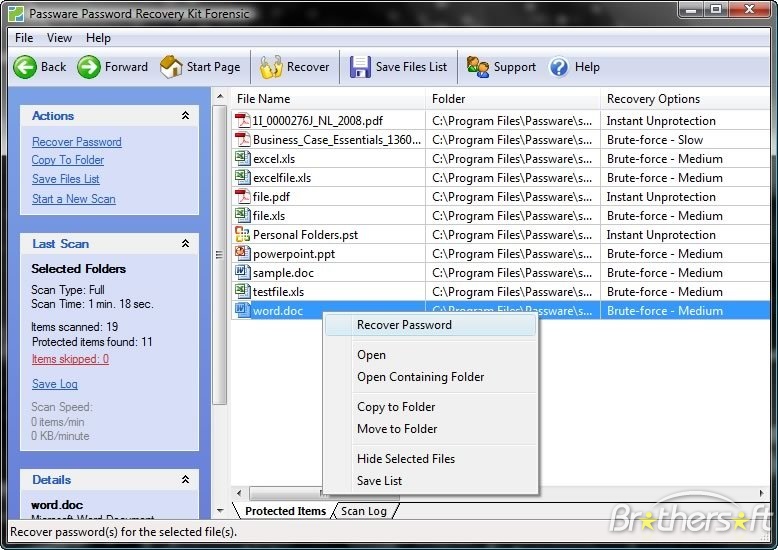Choose Move to Folder in context menu
Screen dimensions: 778x550
click(431, 429)
